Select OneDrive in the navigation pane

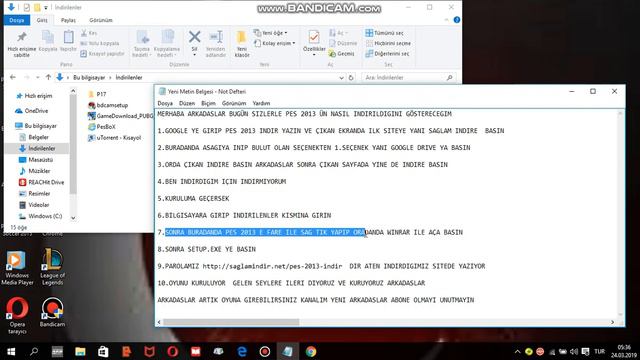(32, 111)
